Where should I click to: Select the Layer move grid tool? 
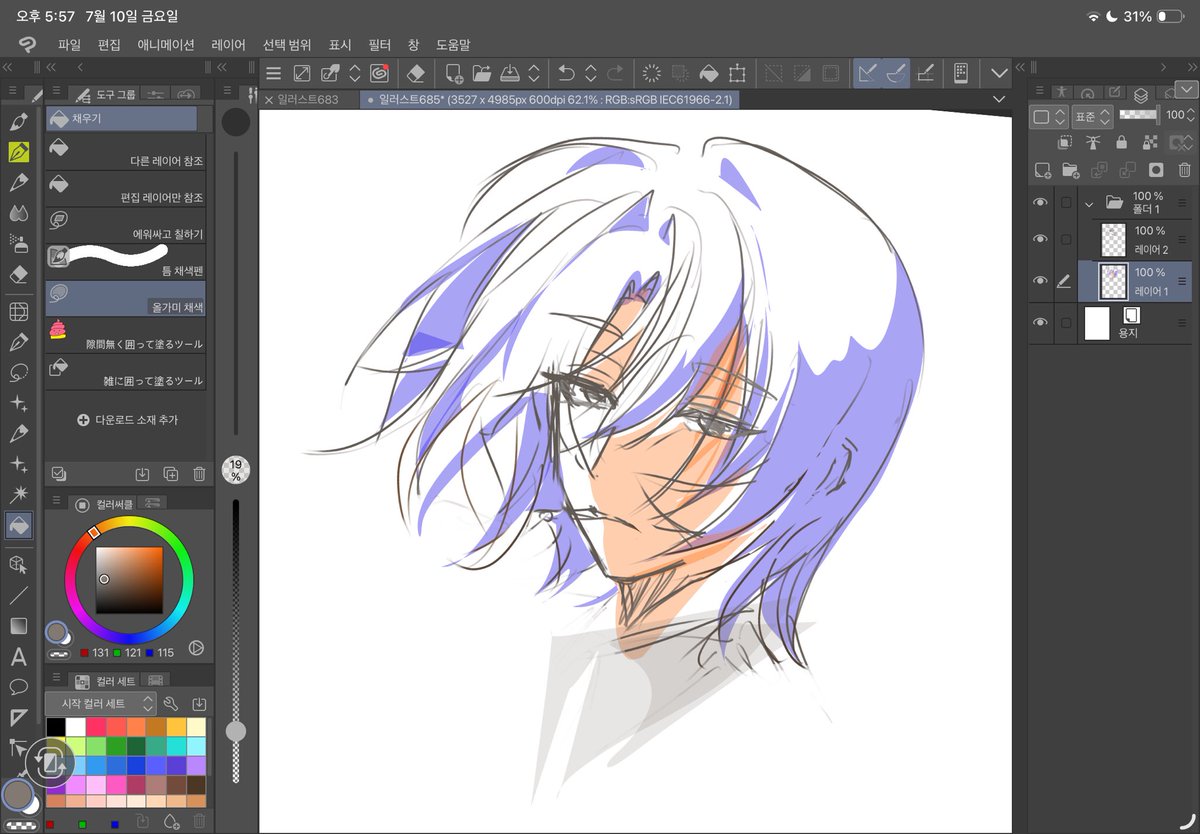[x=18, y=311]
